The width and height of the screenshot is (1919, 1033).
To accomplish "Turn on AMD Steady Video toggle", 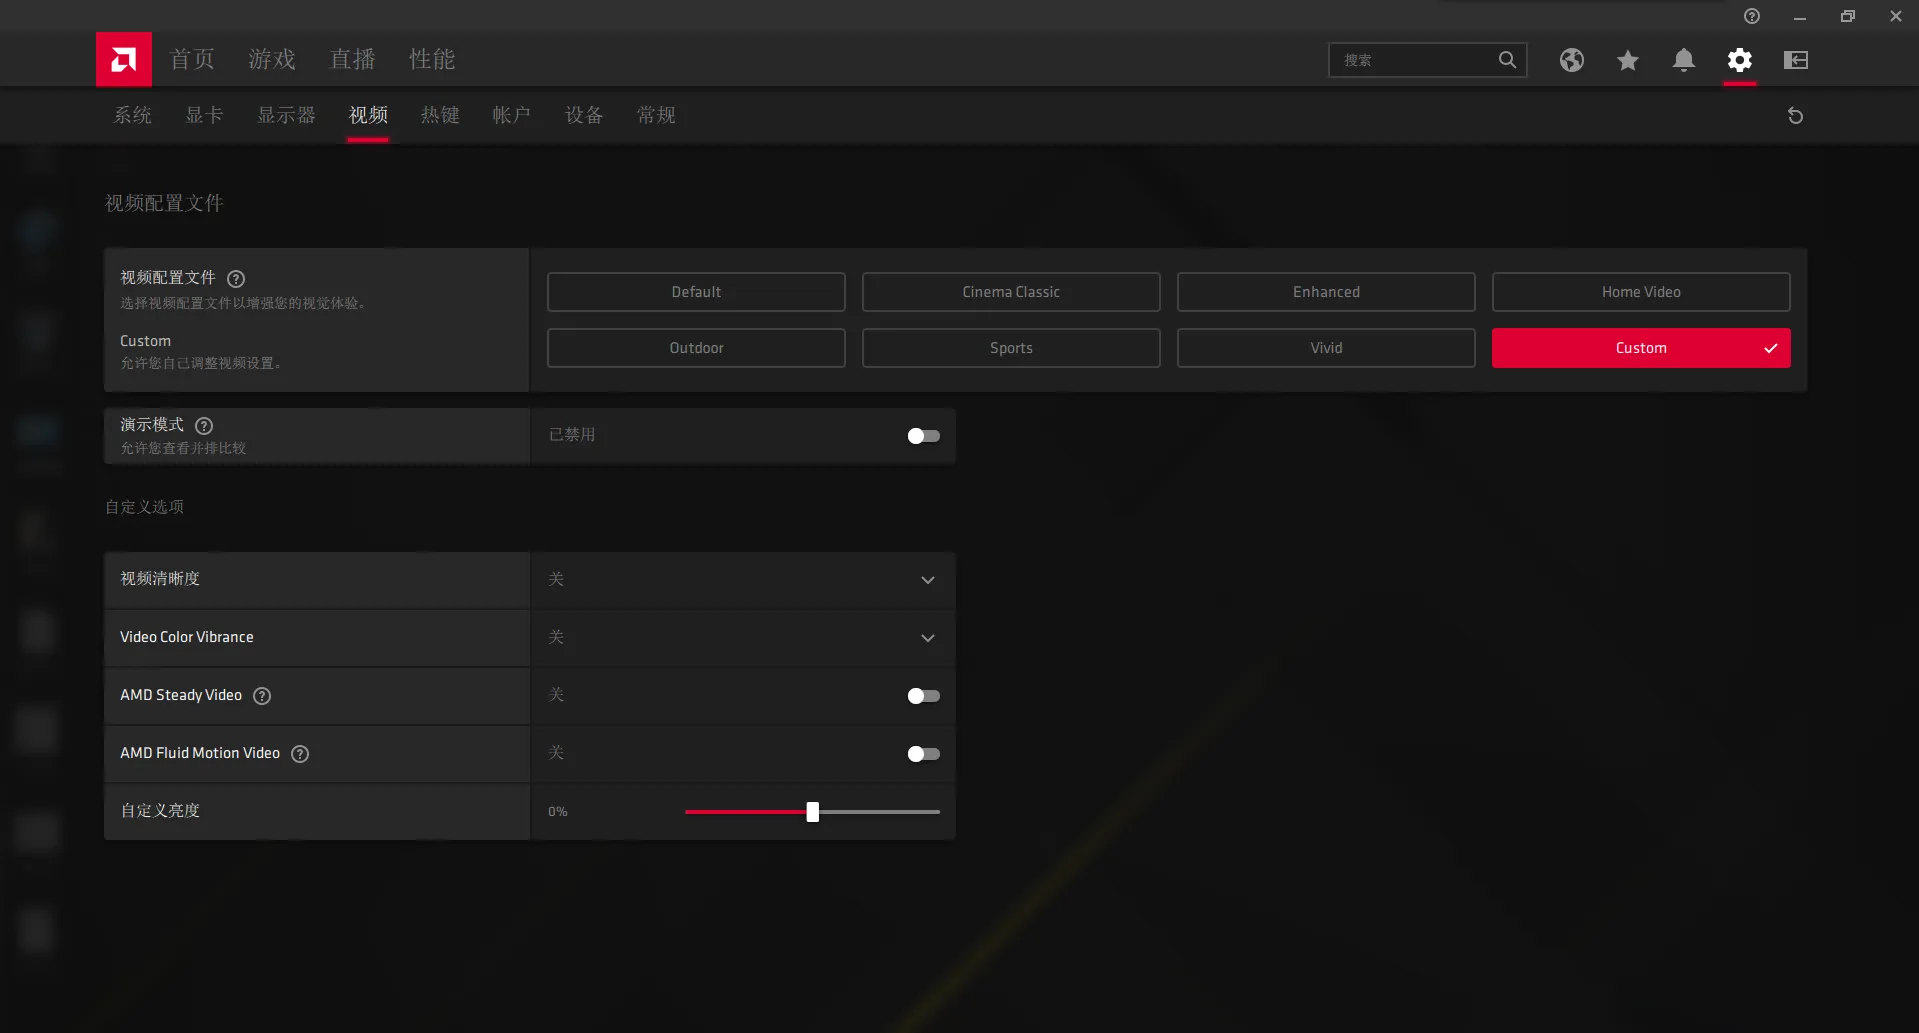I will point(923,696).
